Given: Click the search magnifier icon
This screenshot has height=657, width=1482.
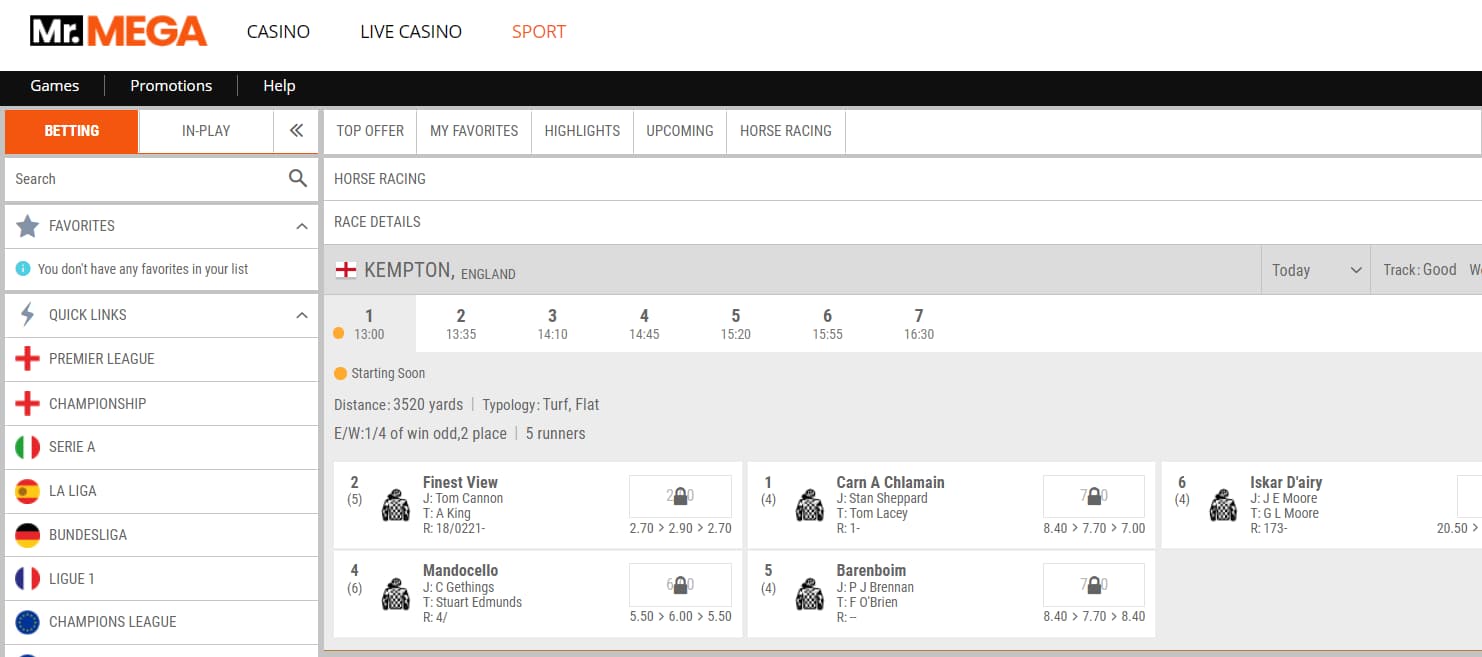Looking at the screenshot, I should point(297,179).
